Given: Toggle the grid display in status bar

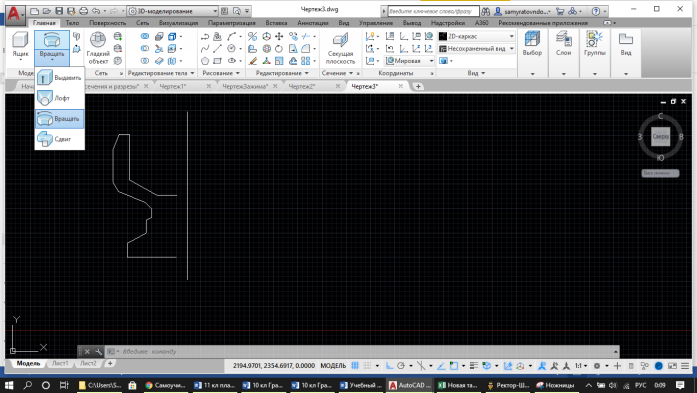Looking at the screenshot, I should pos(355,365).
